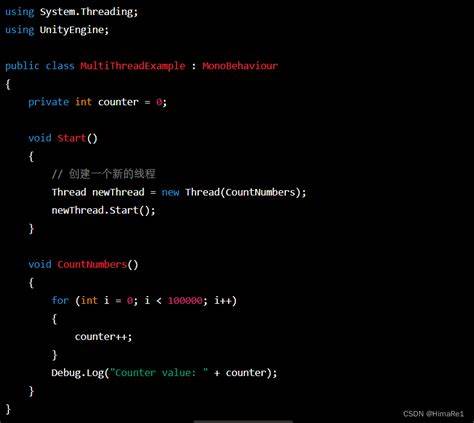Click the for keyword
This screenshot has height=423, width=474.
60,300
